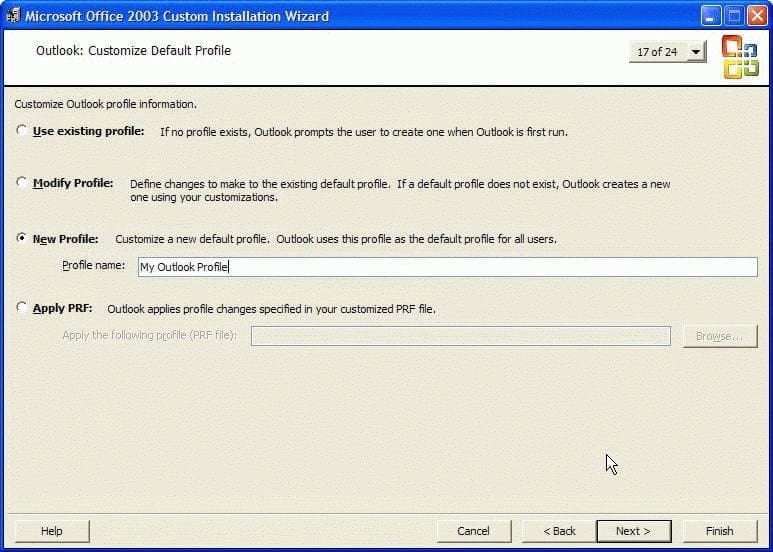Minimize the Custom Installation Wizard window
The image size is (773, 552).
[x=710, y=16]
